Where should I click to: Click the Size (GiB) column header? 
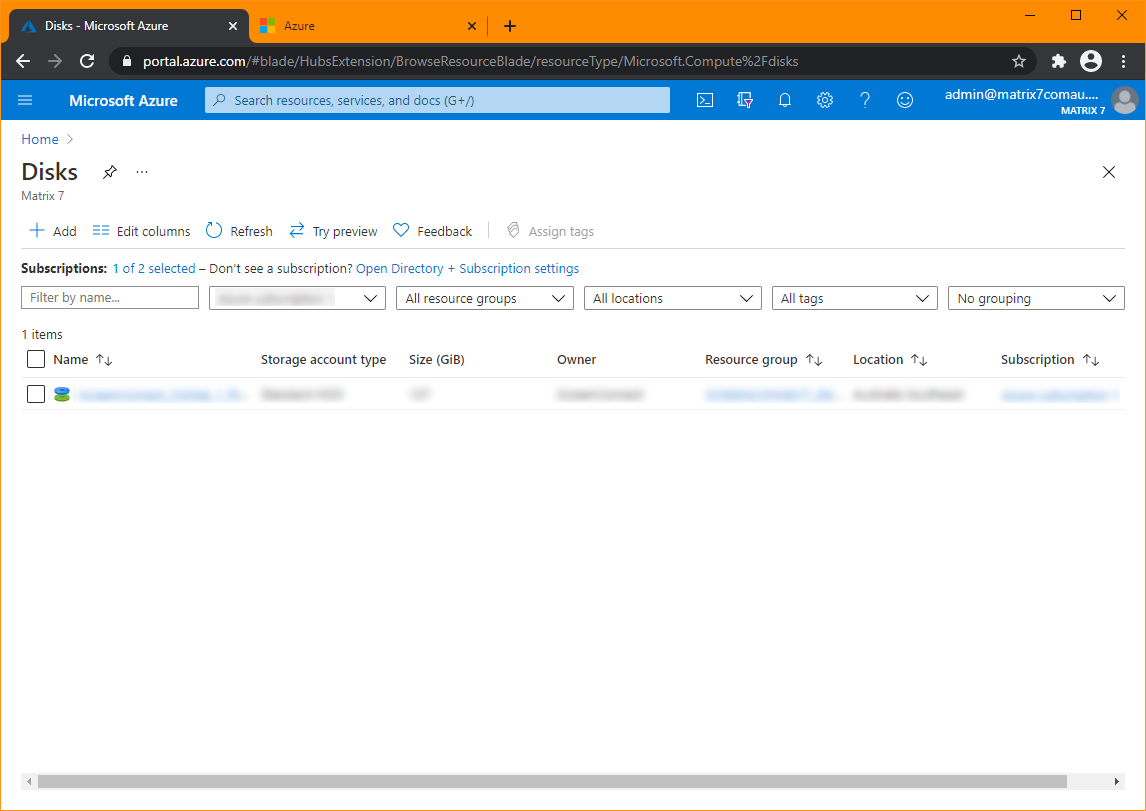click(436, 359)
